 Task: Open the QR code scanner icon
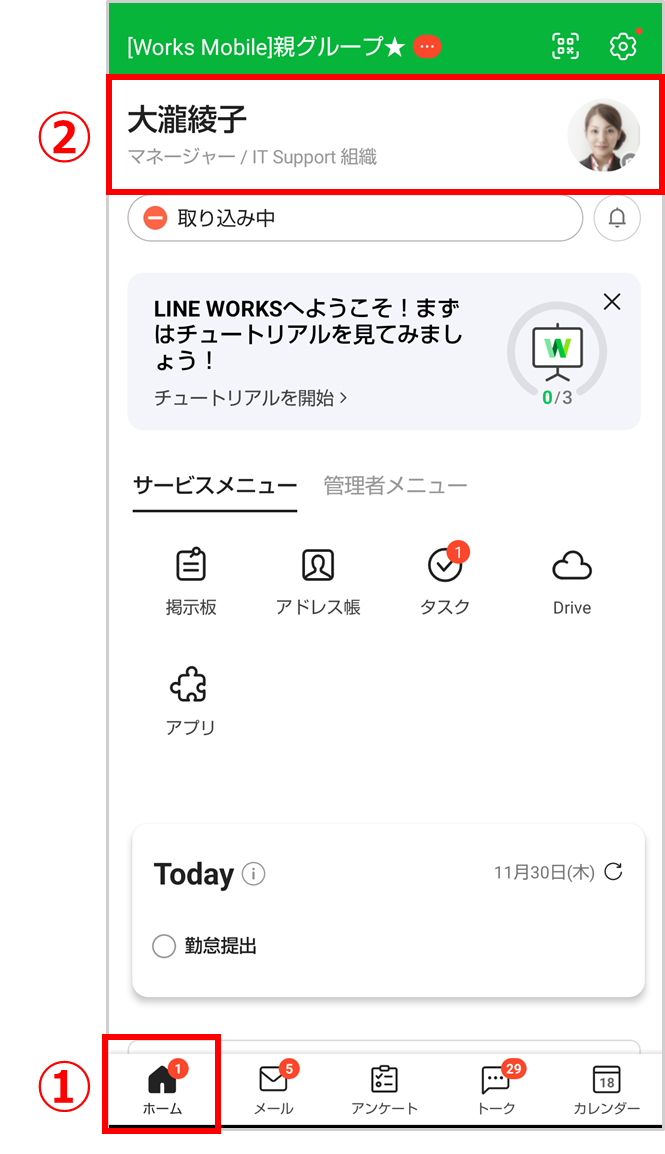tap(565, 46)
